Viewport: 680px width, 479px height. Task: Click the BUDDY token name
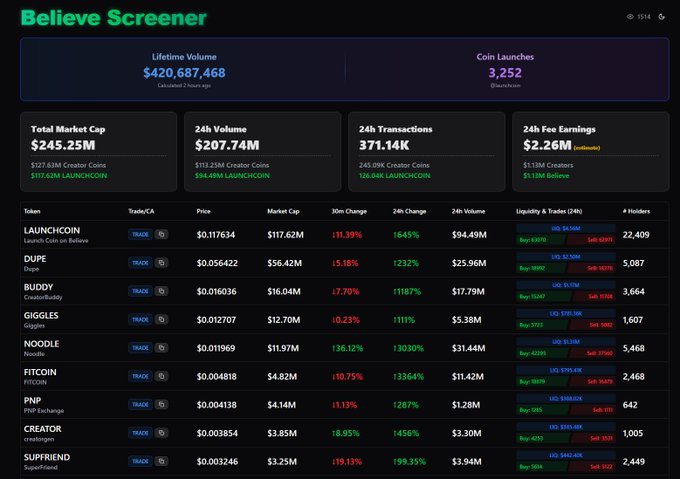pos(38,287)
